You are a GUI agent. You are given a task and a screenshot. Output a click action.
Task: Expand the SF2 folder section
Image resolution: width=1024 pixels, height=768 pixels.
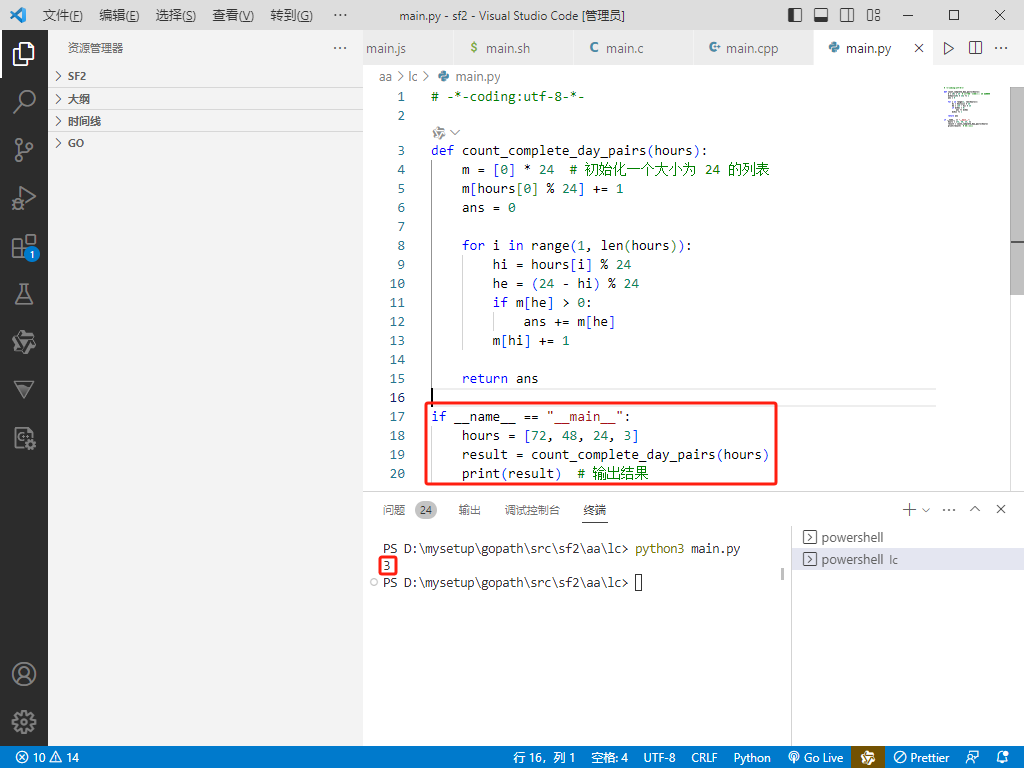(x=206, y=76)
